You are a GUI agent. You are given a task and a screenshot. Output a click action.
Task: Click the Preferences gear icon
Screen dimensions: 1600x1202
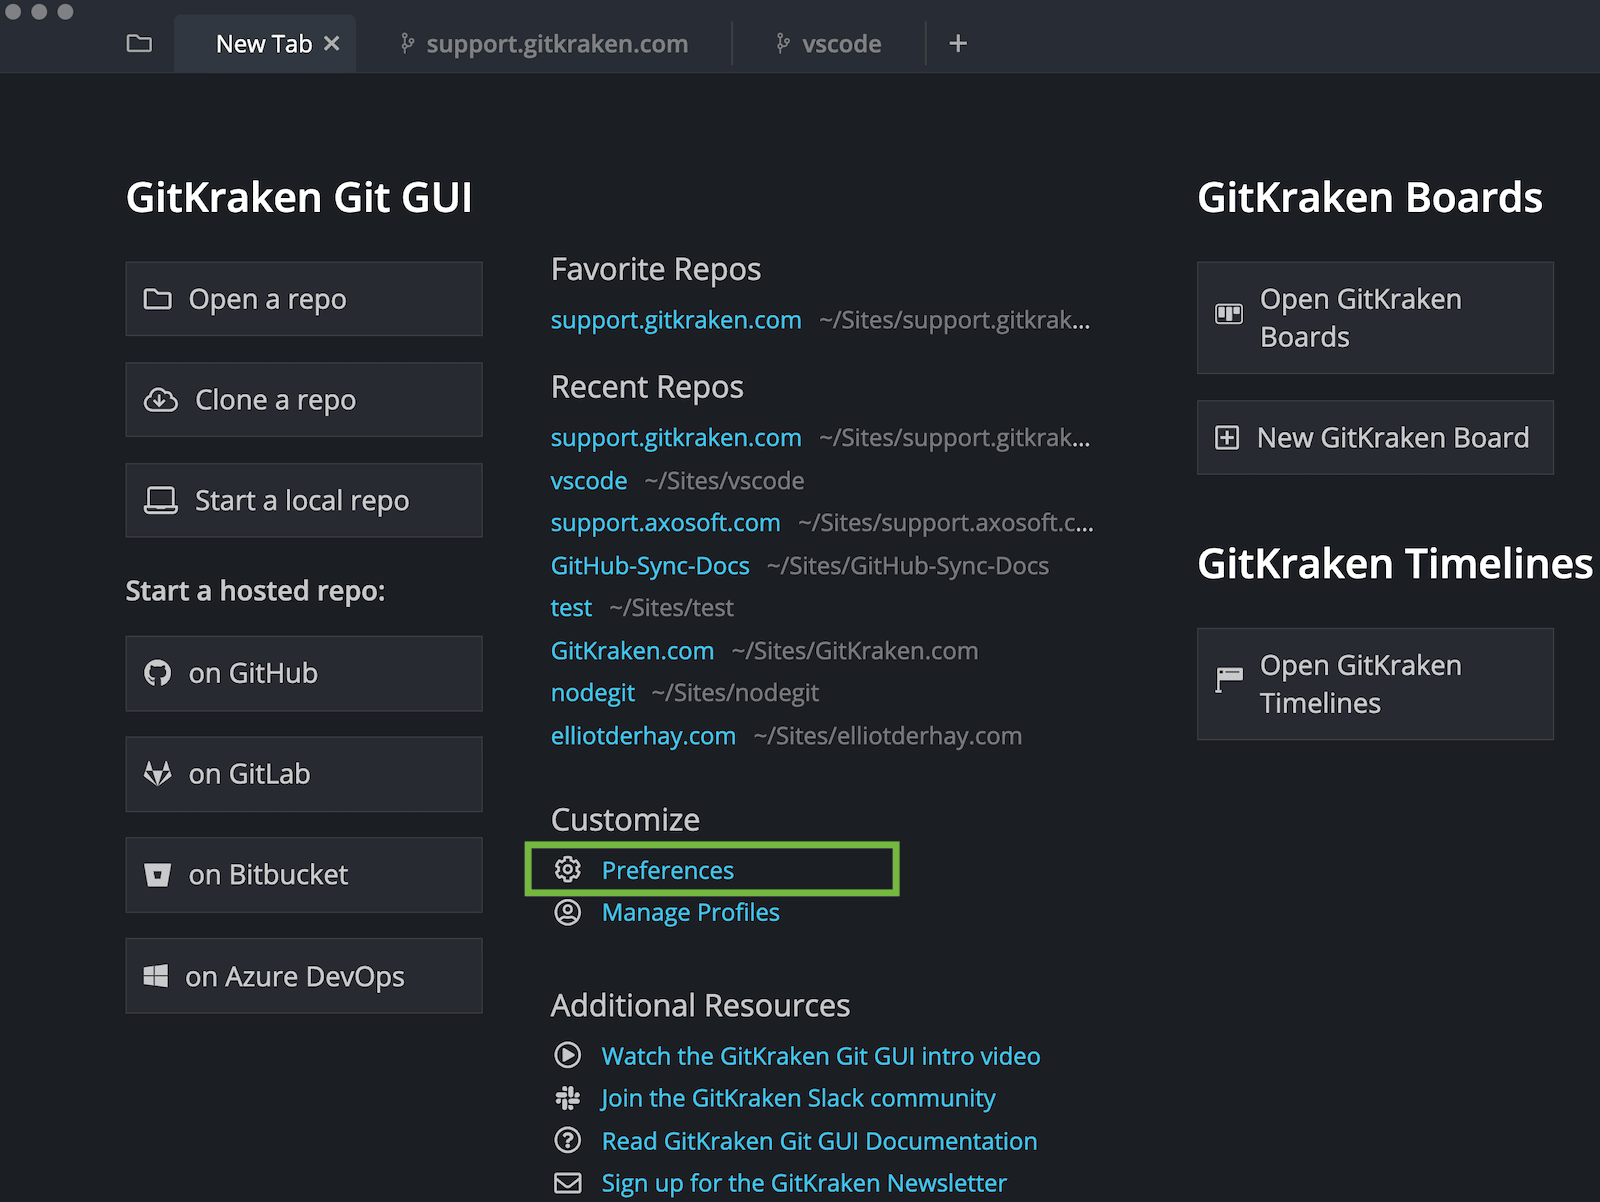(568, 870)
